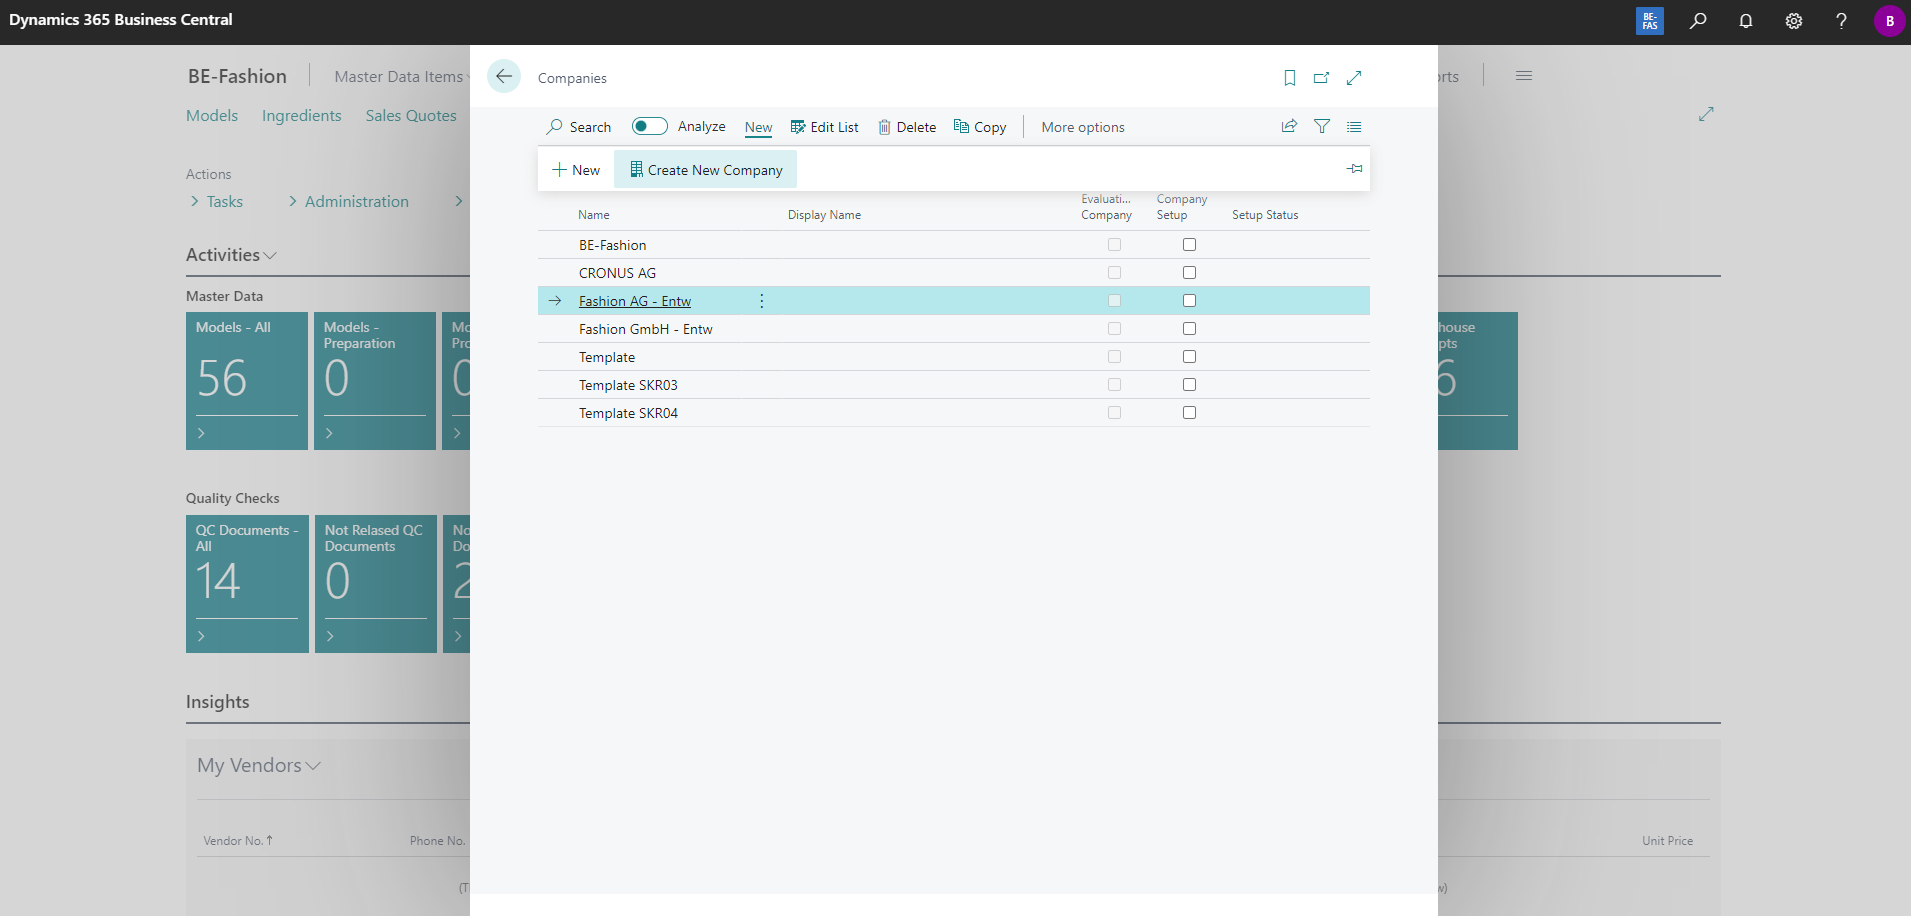Open the settings gear icon
The width and height of the screenshot is (1911, 916).
(1793, 21)
